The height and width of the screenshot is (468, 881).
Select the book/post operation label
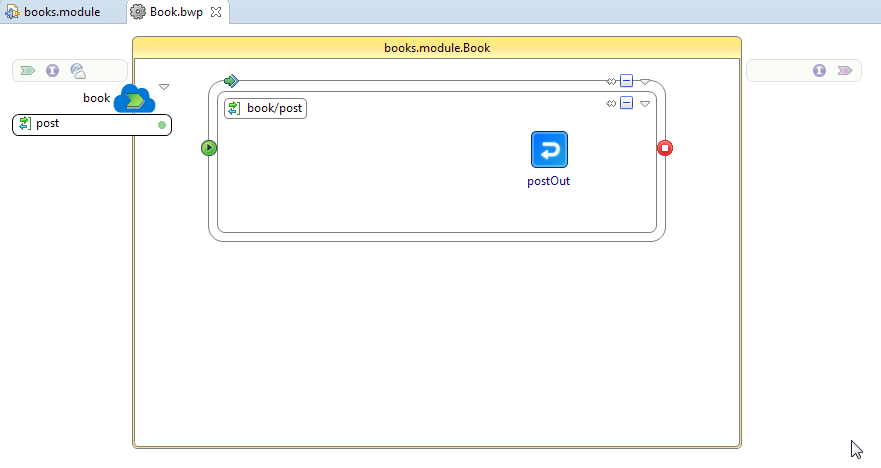[265, 108]
